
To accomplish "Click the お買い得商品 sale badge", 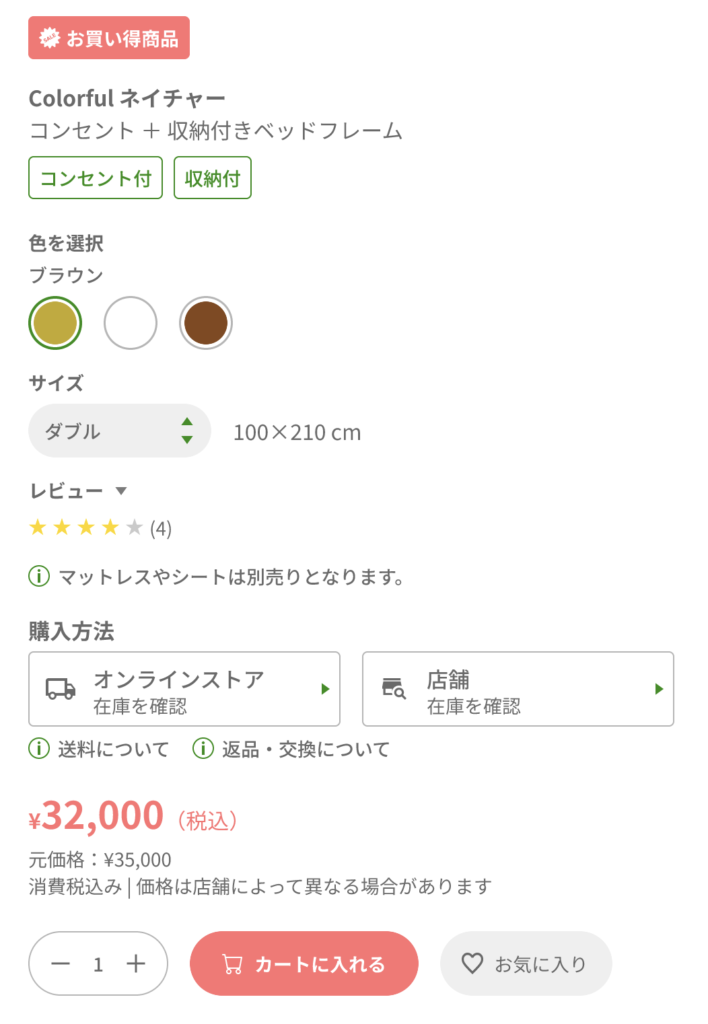I will (x=109, y=38).
